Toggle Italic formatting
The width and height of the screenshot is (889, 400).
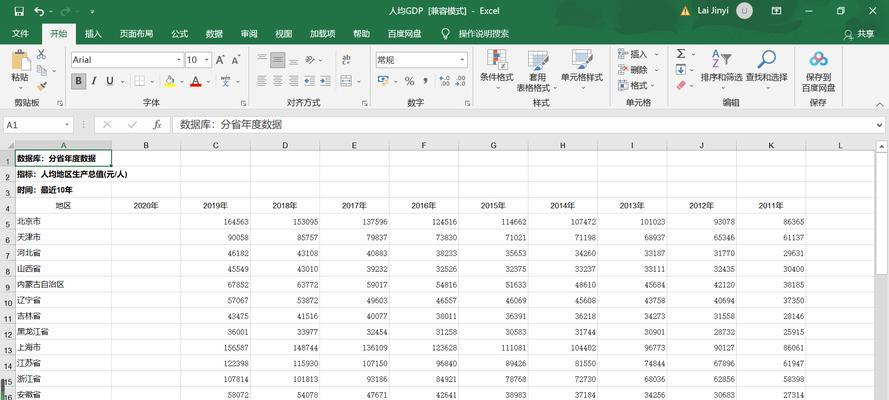pos(94,81)
